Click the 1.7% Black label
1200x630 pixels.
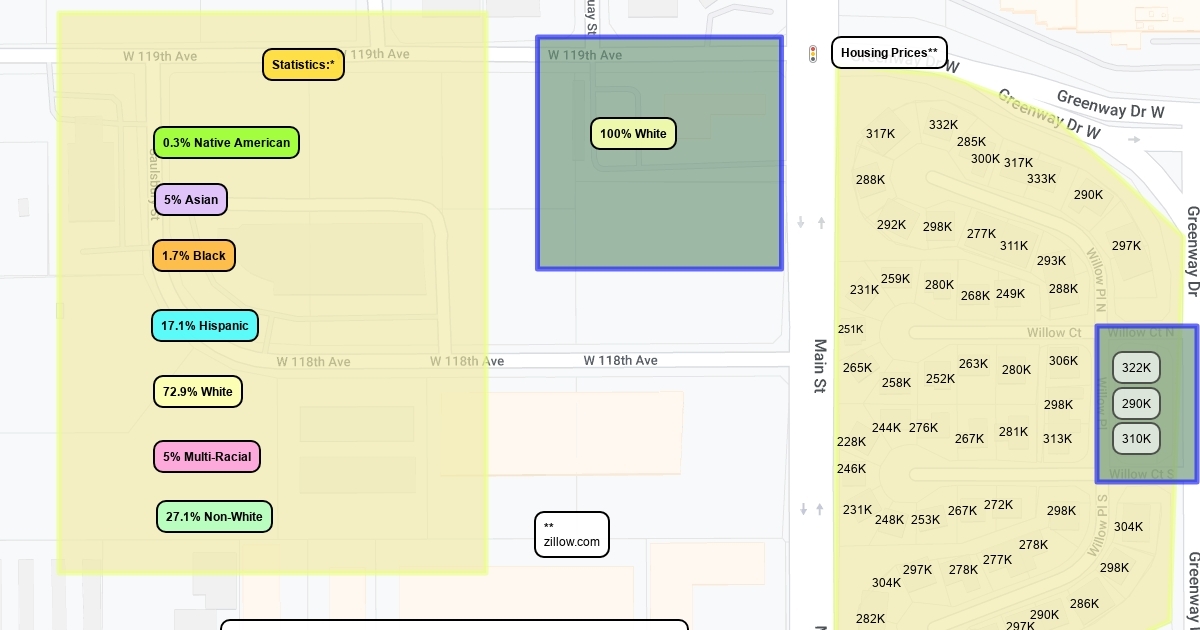[x=194, y=256]
